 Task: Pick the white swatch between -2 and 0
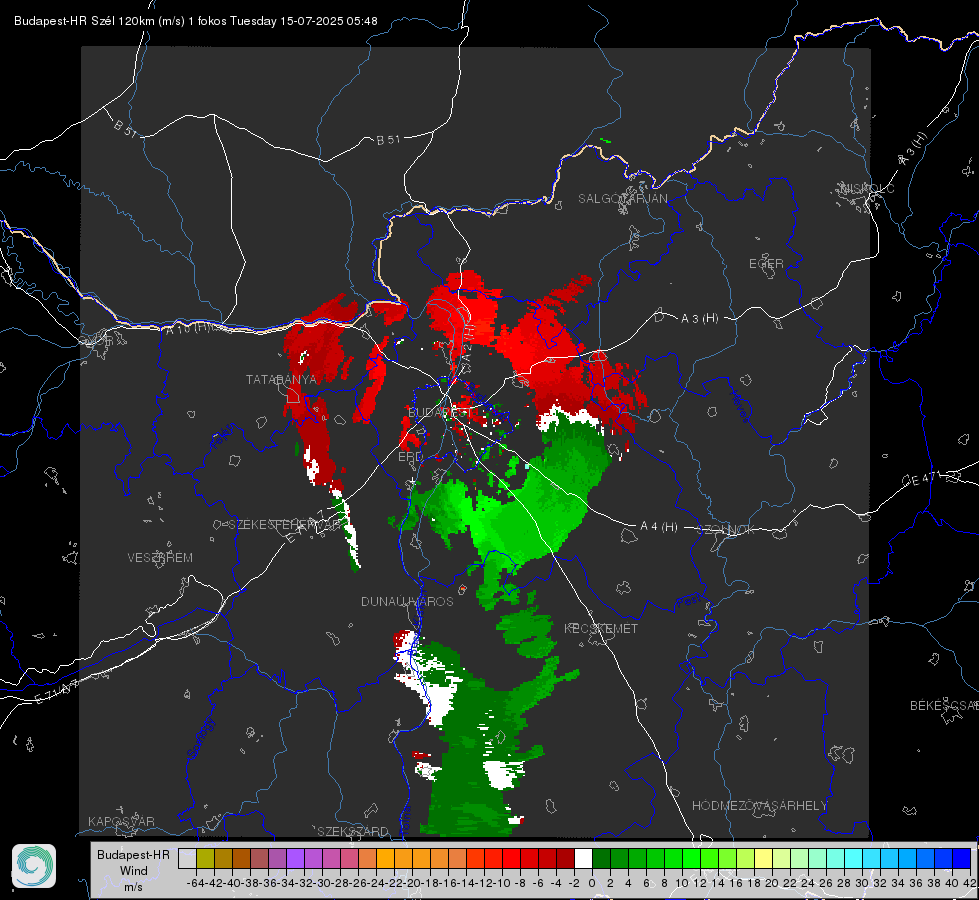[x=583, y=858]
